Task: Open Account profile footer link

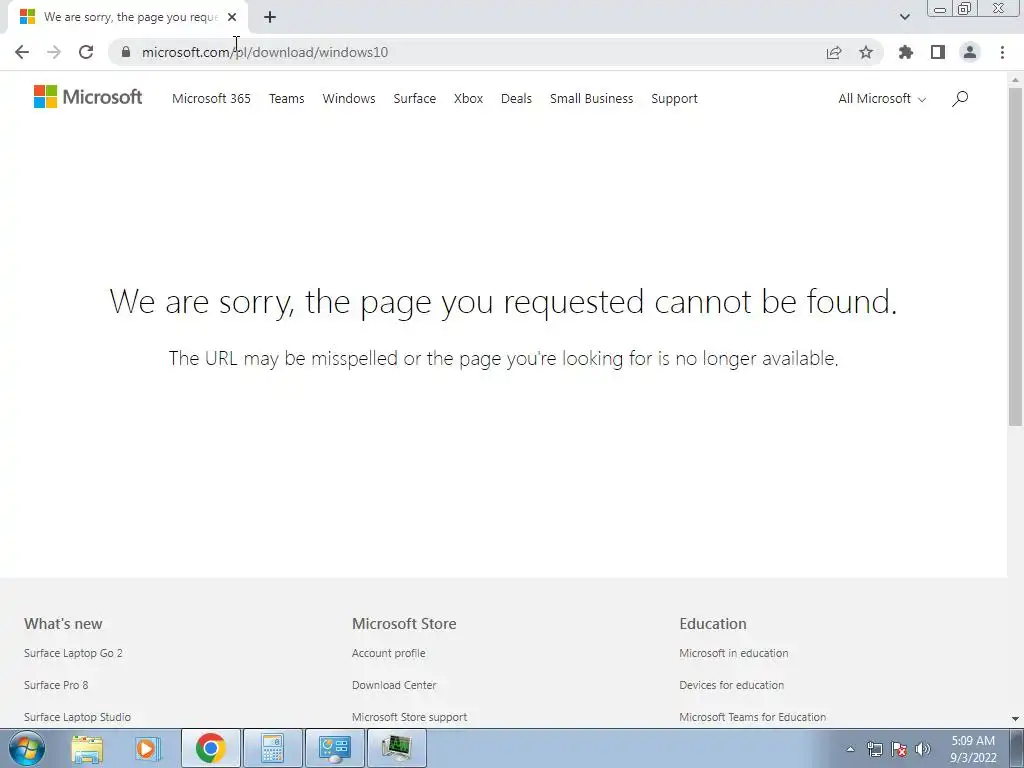Action: click(x=389, y=653)
